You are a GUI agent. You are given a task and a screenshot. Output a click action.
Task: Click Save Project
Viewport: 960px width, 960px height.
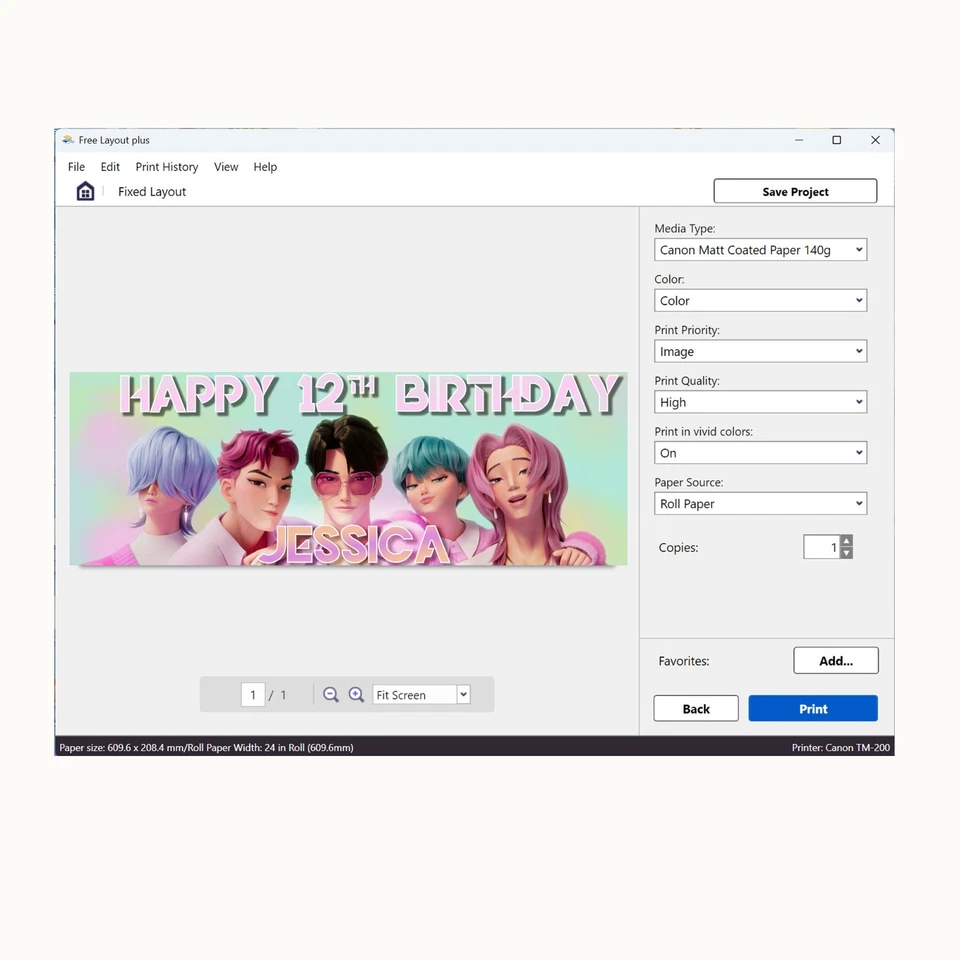click(x=795, y=190)
